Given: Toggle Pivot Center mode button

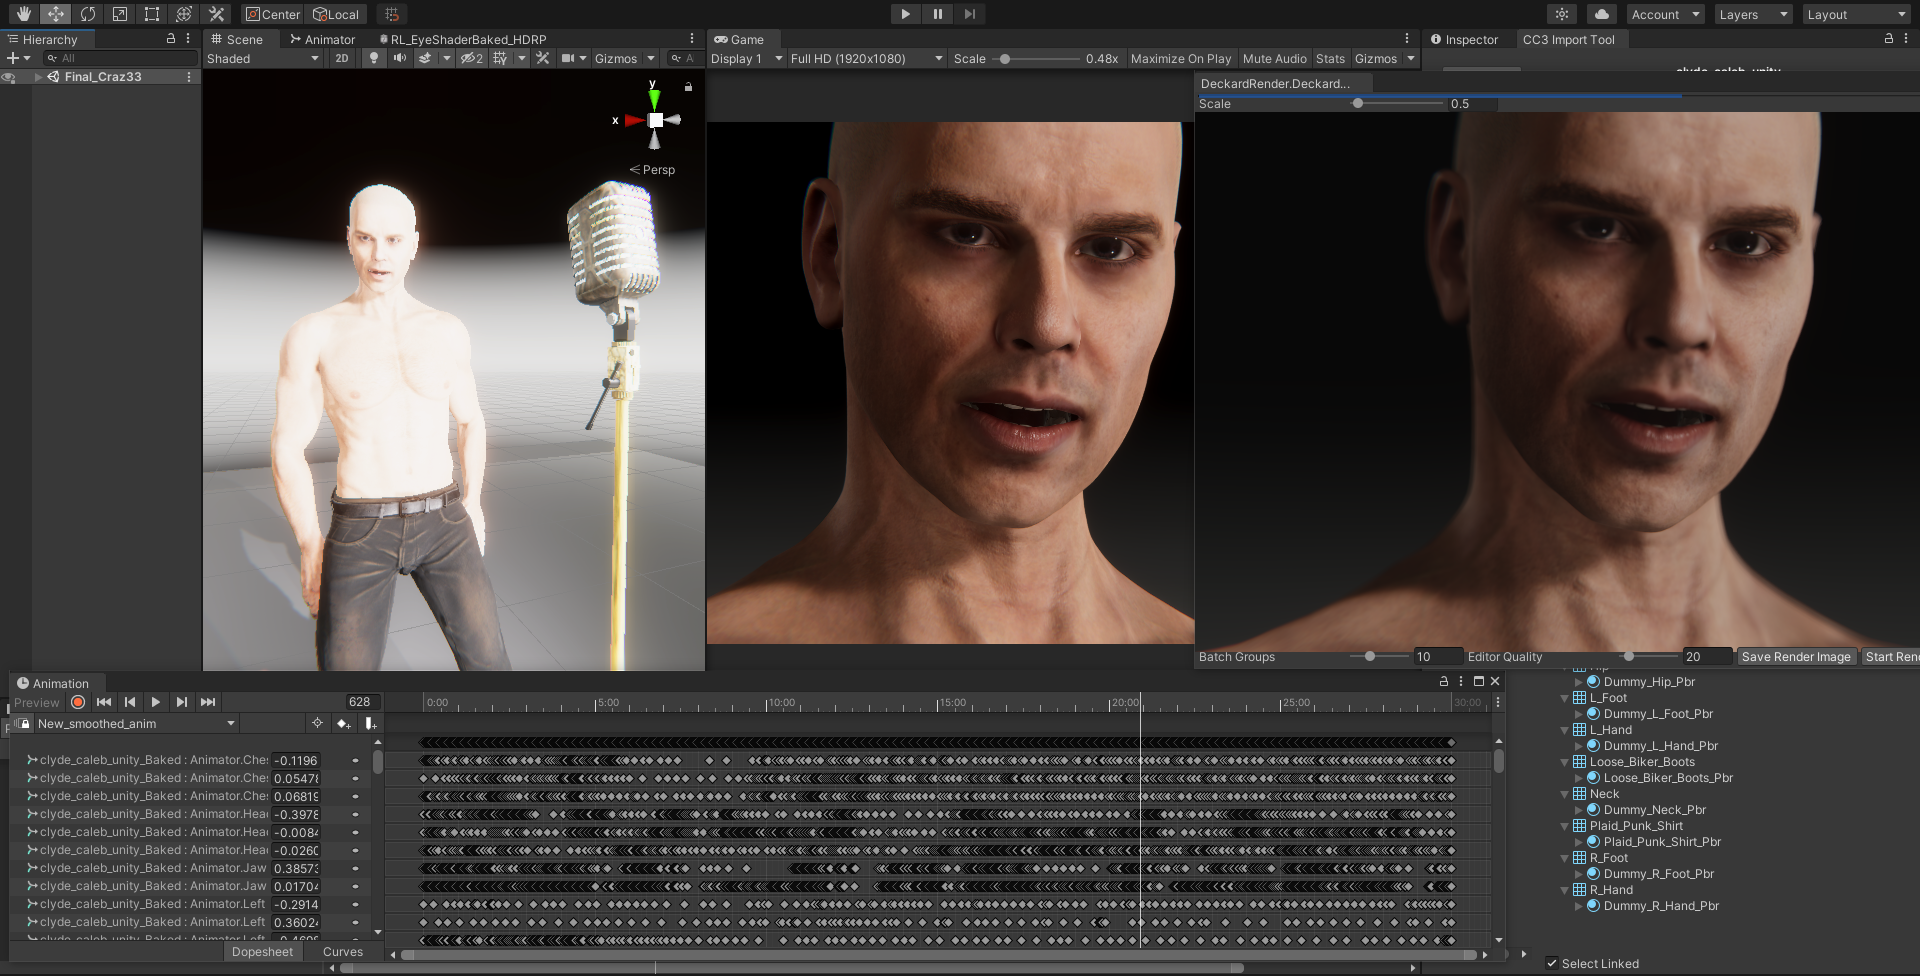Looking at the screenshot, I should point(272,14).
